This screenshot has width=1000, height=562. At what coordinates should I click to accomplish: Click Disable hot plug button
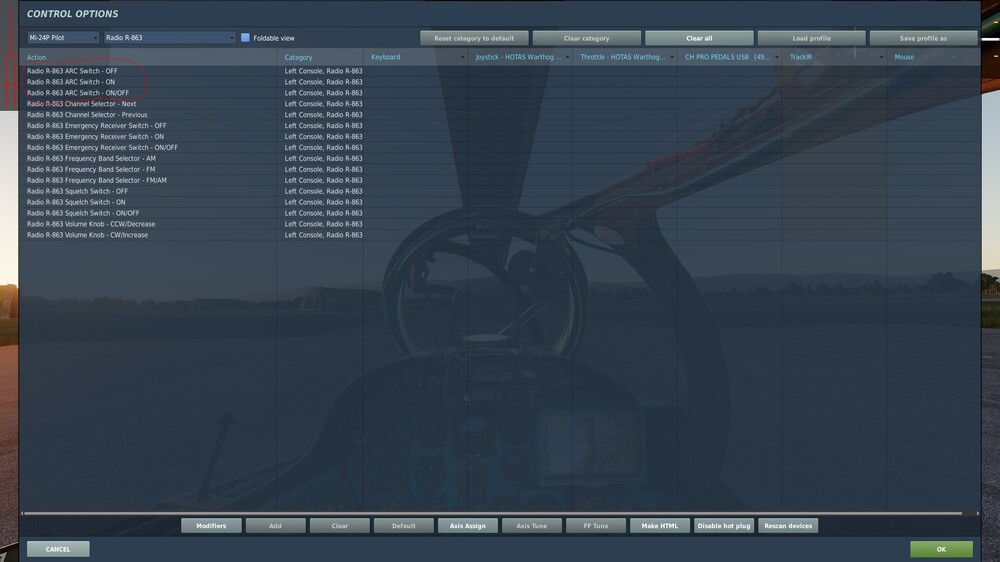tap(724, 526)
